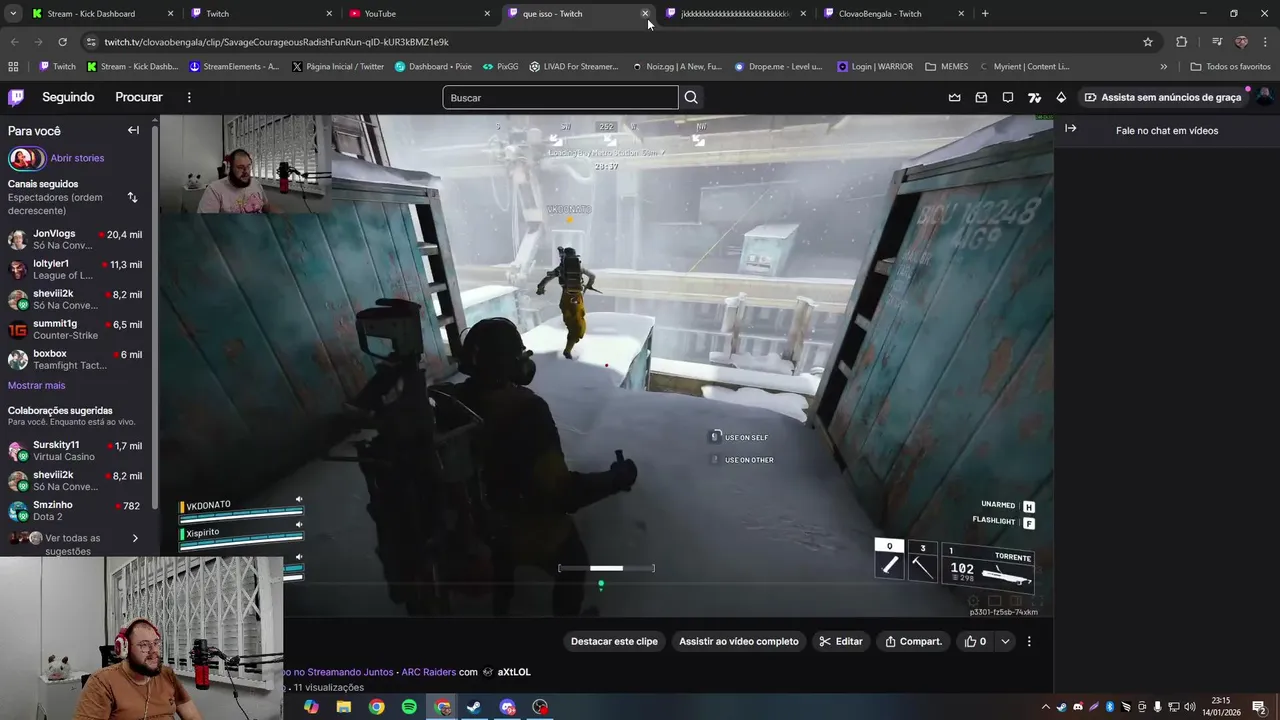
Task: Open Procurar in Twitch navigation
Action: 139,97
